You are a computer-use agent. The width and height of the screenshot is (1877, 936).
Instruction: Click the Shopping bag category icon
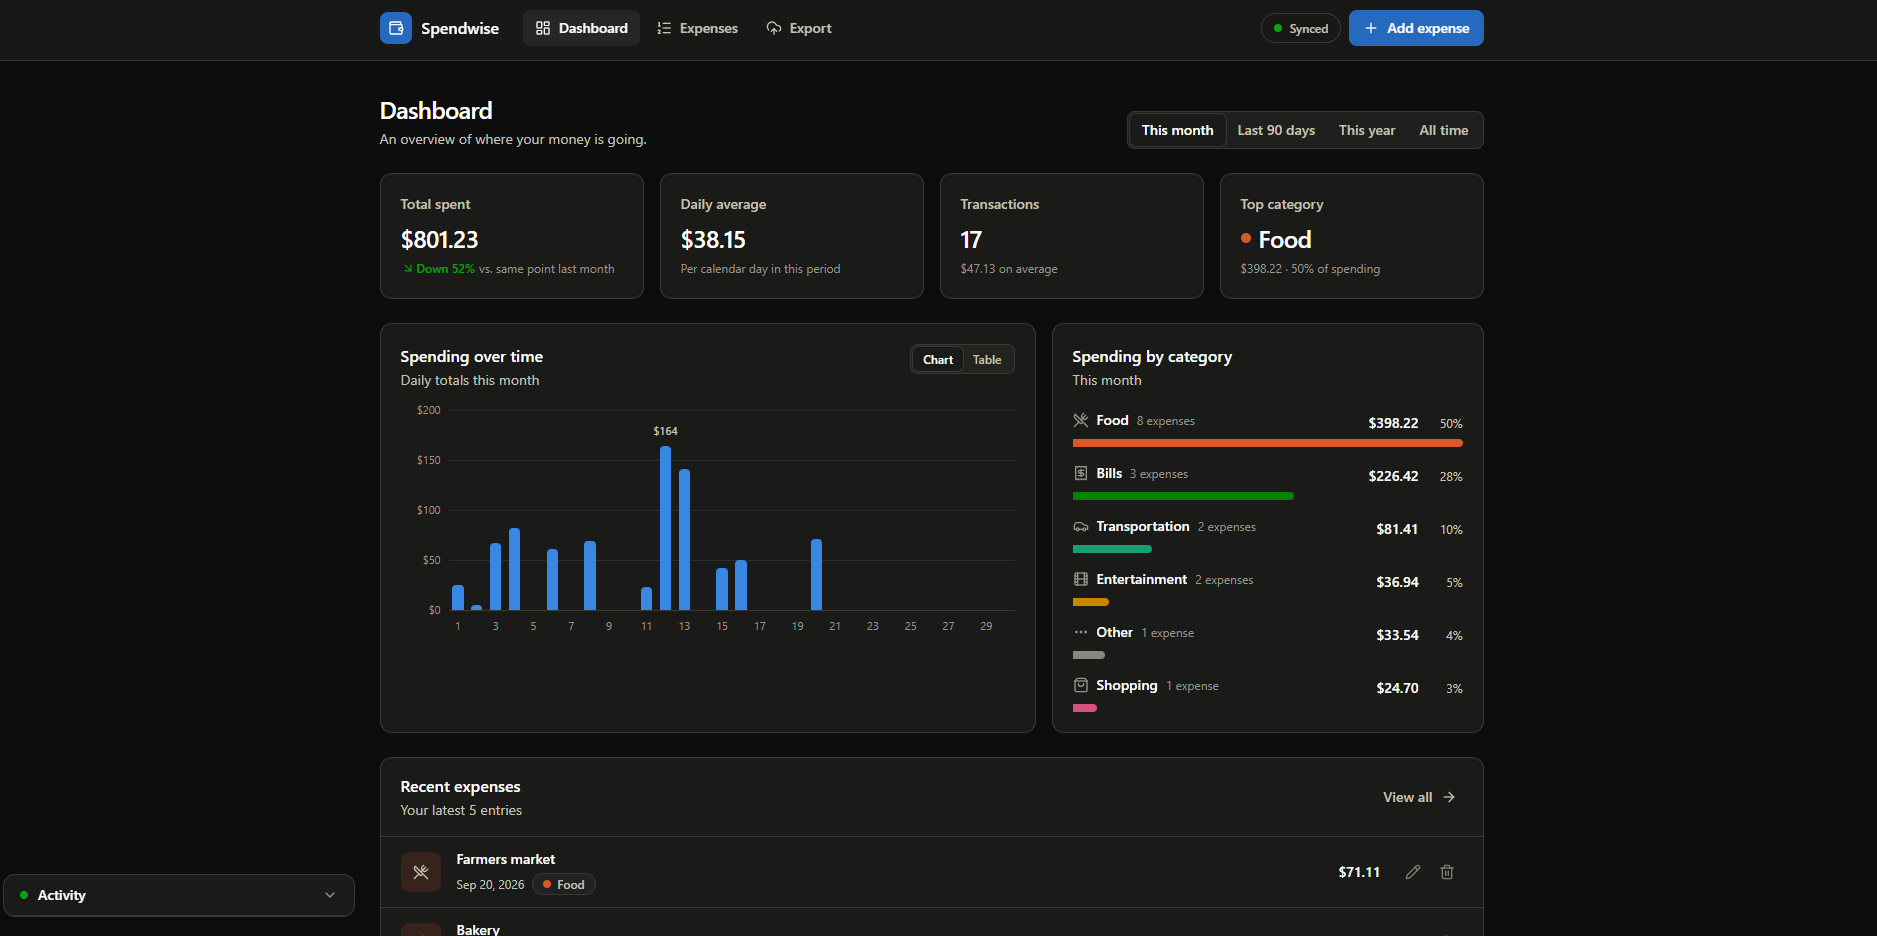tap(1081, 685)
